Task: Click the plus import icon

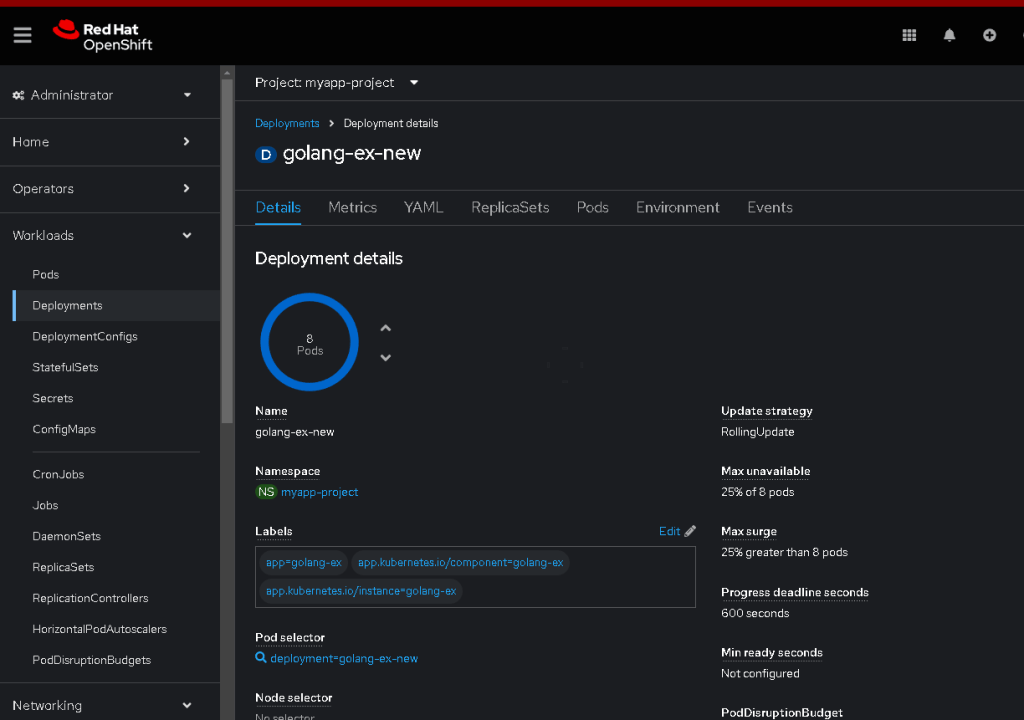Action: 989,35
